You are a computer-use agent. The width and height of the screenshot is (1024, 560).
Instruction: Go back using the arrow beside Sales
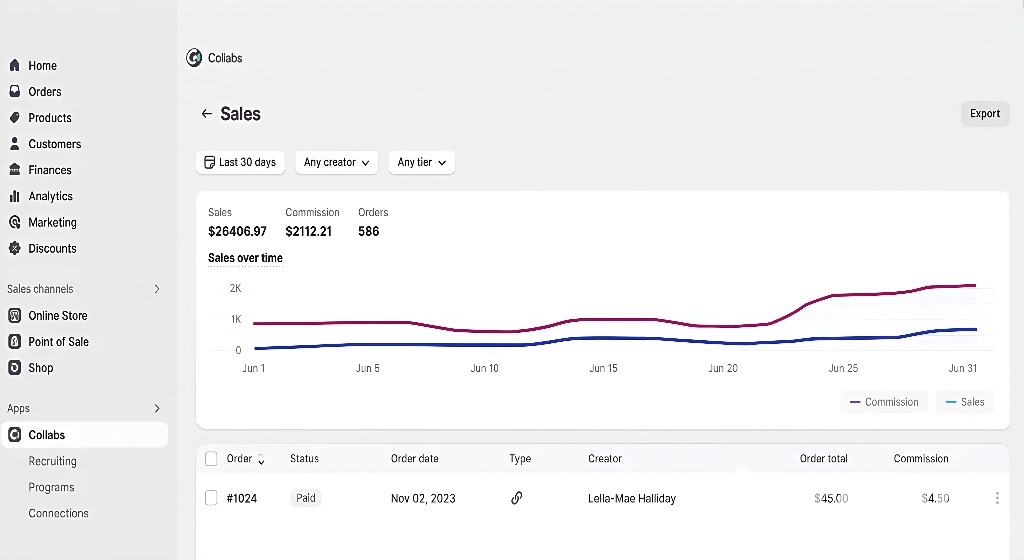[206, 114]
